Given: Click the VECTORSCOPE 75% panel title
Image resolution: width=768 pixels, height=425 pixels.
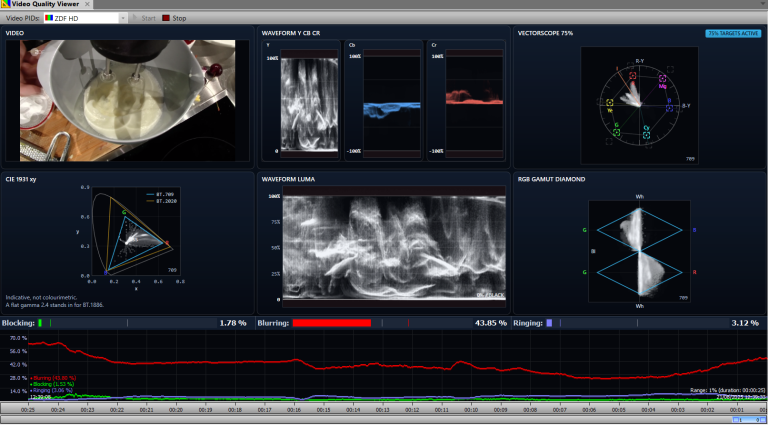Looking at the screenshot, I should click(x=545, y=33).
